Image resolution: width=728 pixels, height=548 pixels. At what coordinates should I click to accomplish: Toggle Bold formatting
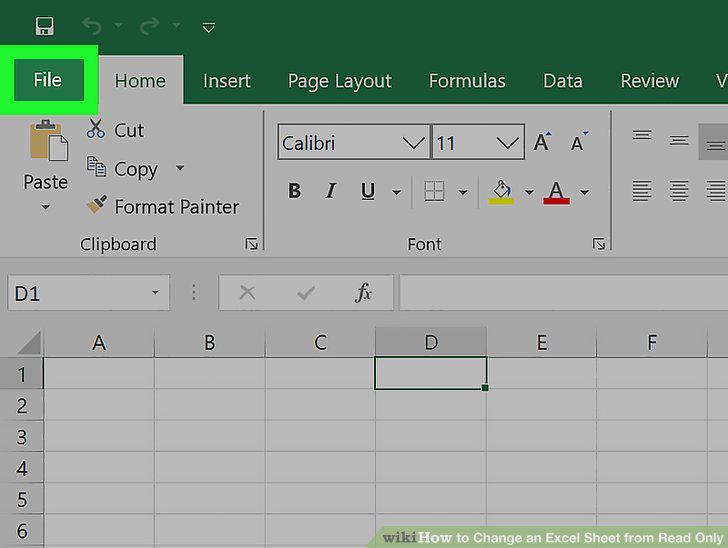(x=294, y=191)
